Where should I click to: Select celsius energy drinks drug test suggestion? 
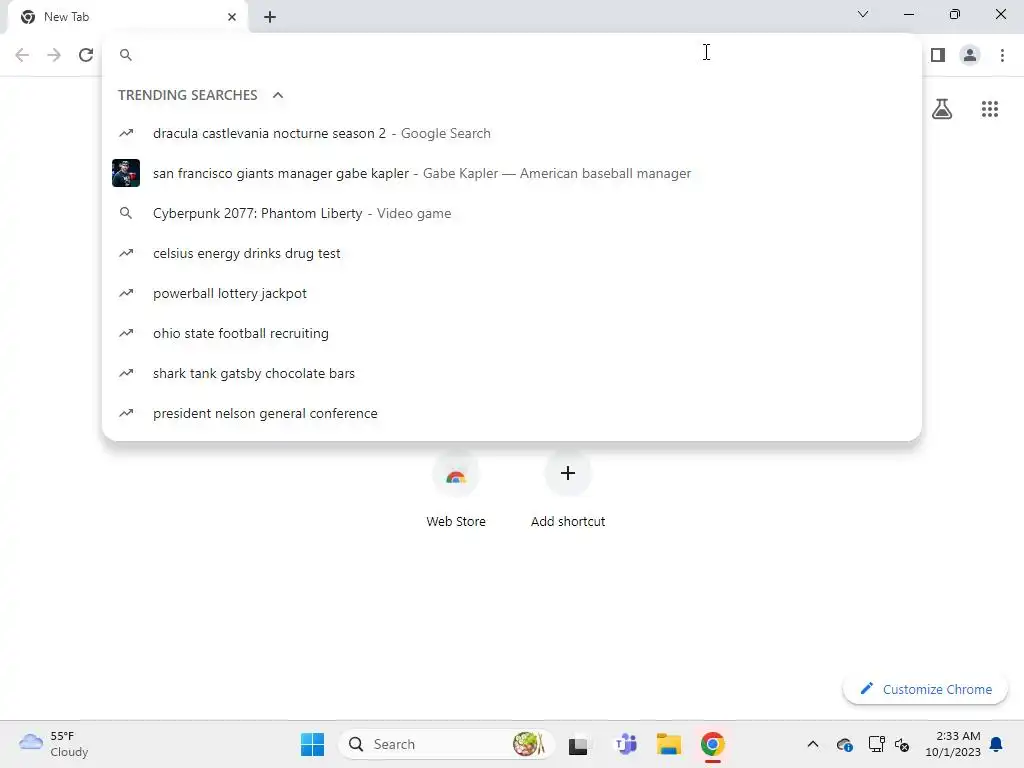tap(511, 253)
